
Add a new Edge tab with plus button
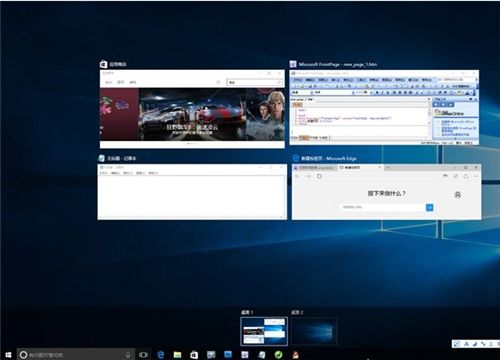[388, 168]
